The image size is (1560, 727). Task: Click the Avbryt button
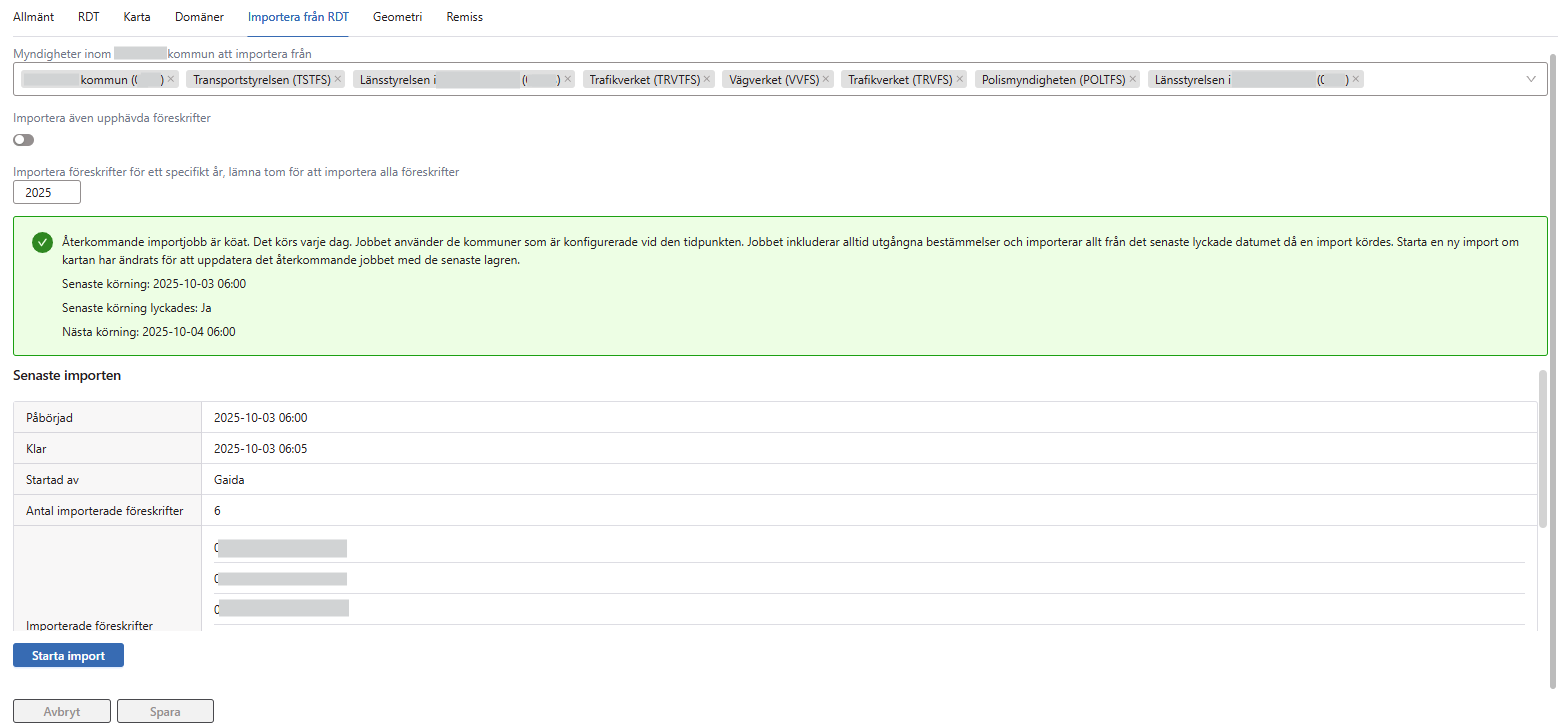pyautogui.click(x=62, y=712)
